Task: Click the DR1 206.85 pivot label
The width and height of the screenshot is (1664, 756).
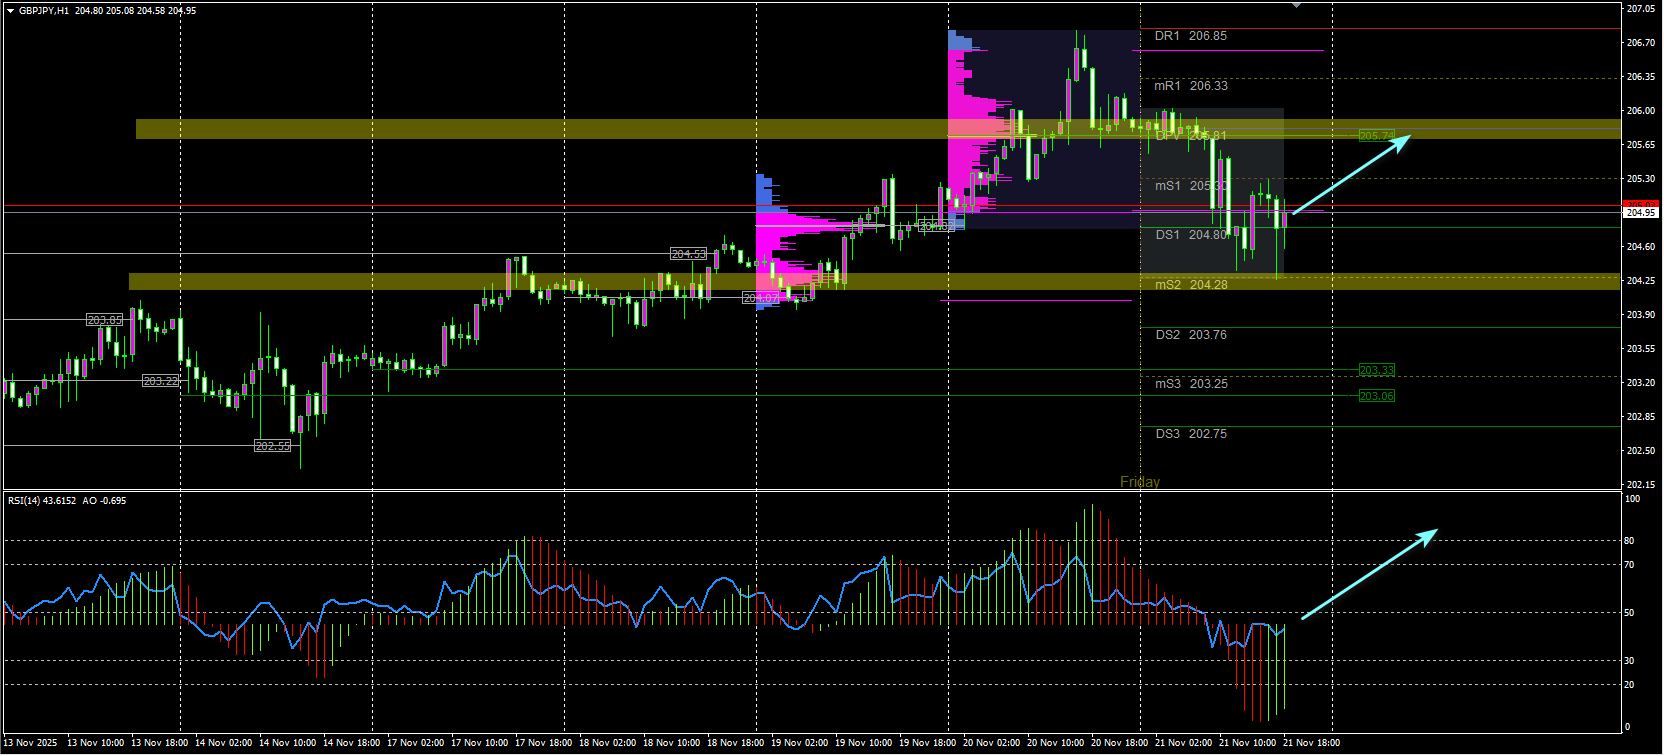Action: [1190, 36]
